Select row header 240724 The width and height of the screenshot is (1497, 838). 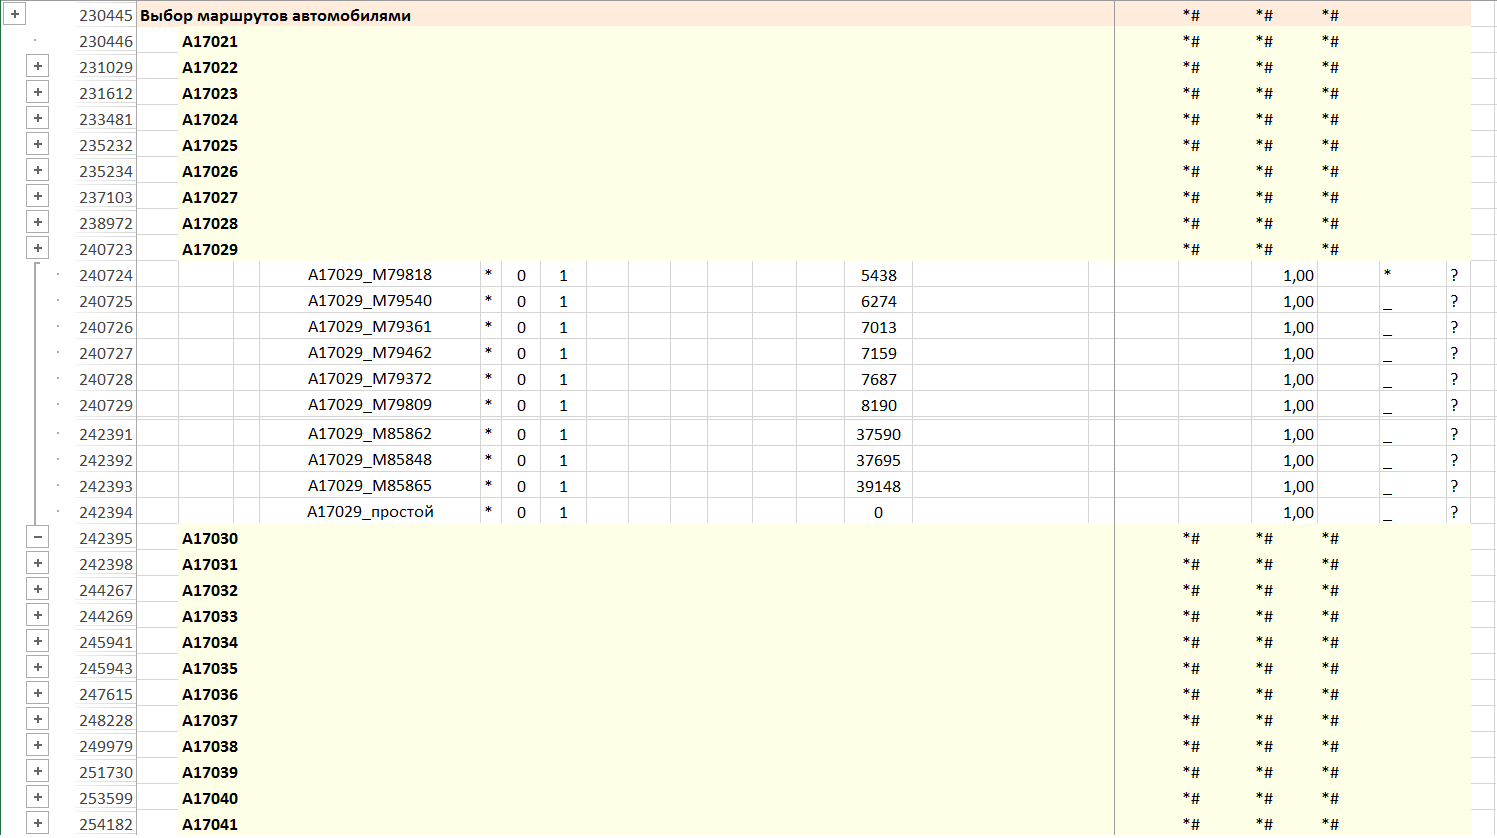106,275
